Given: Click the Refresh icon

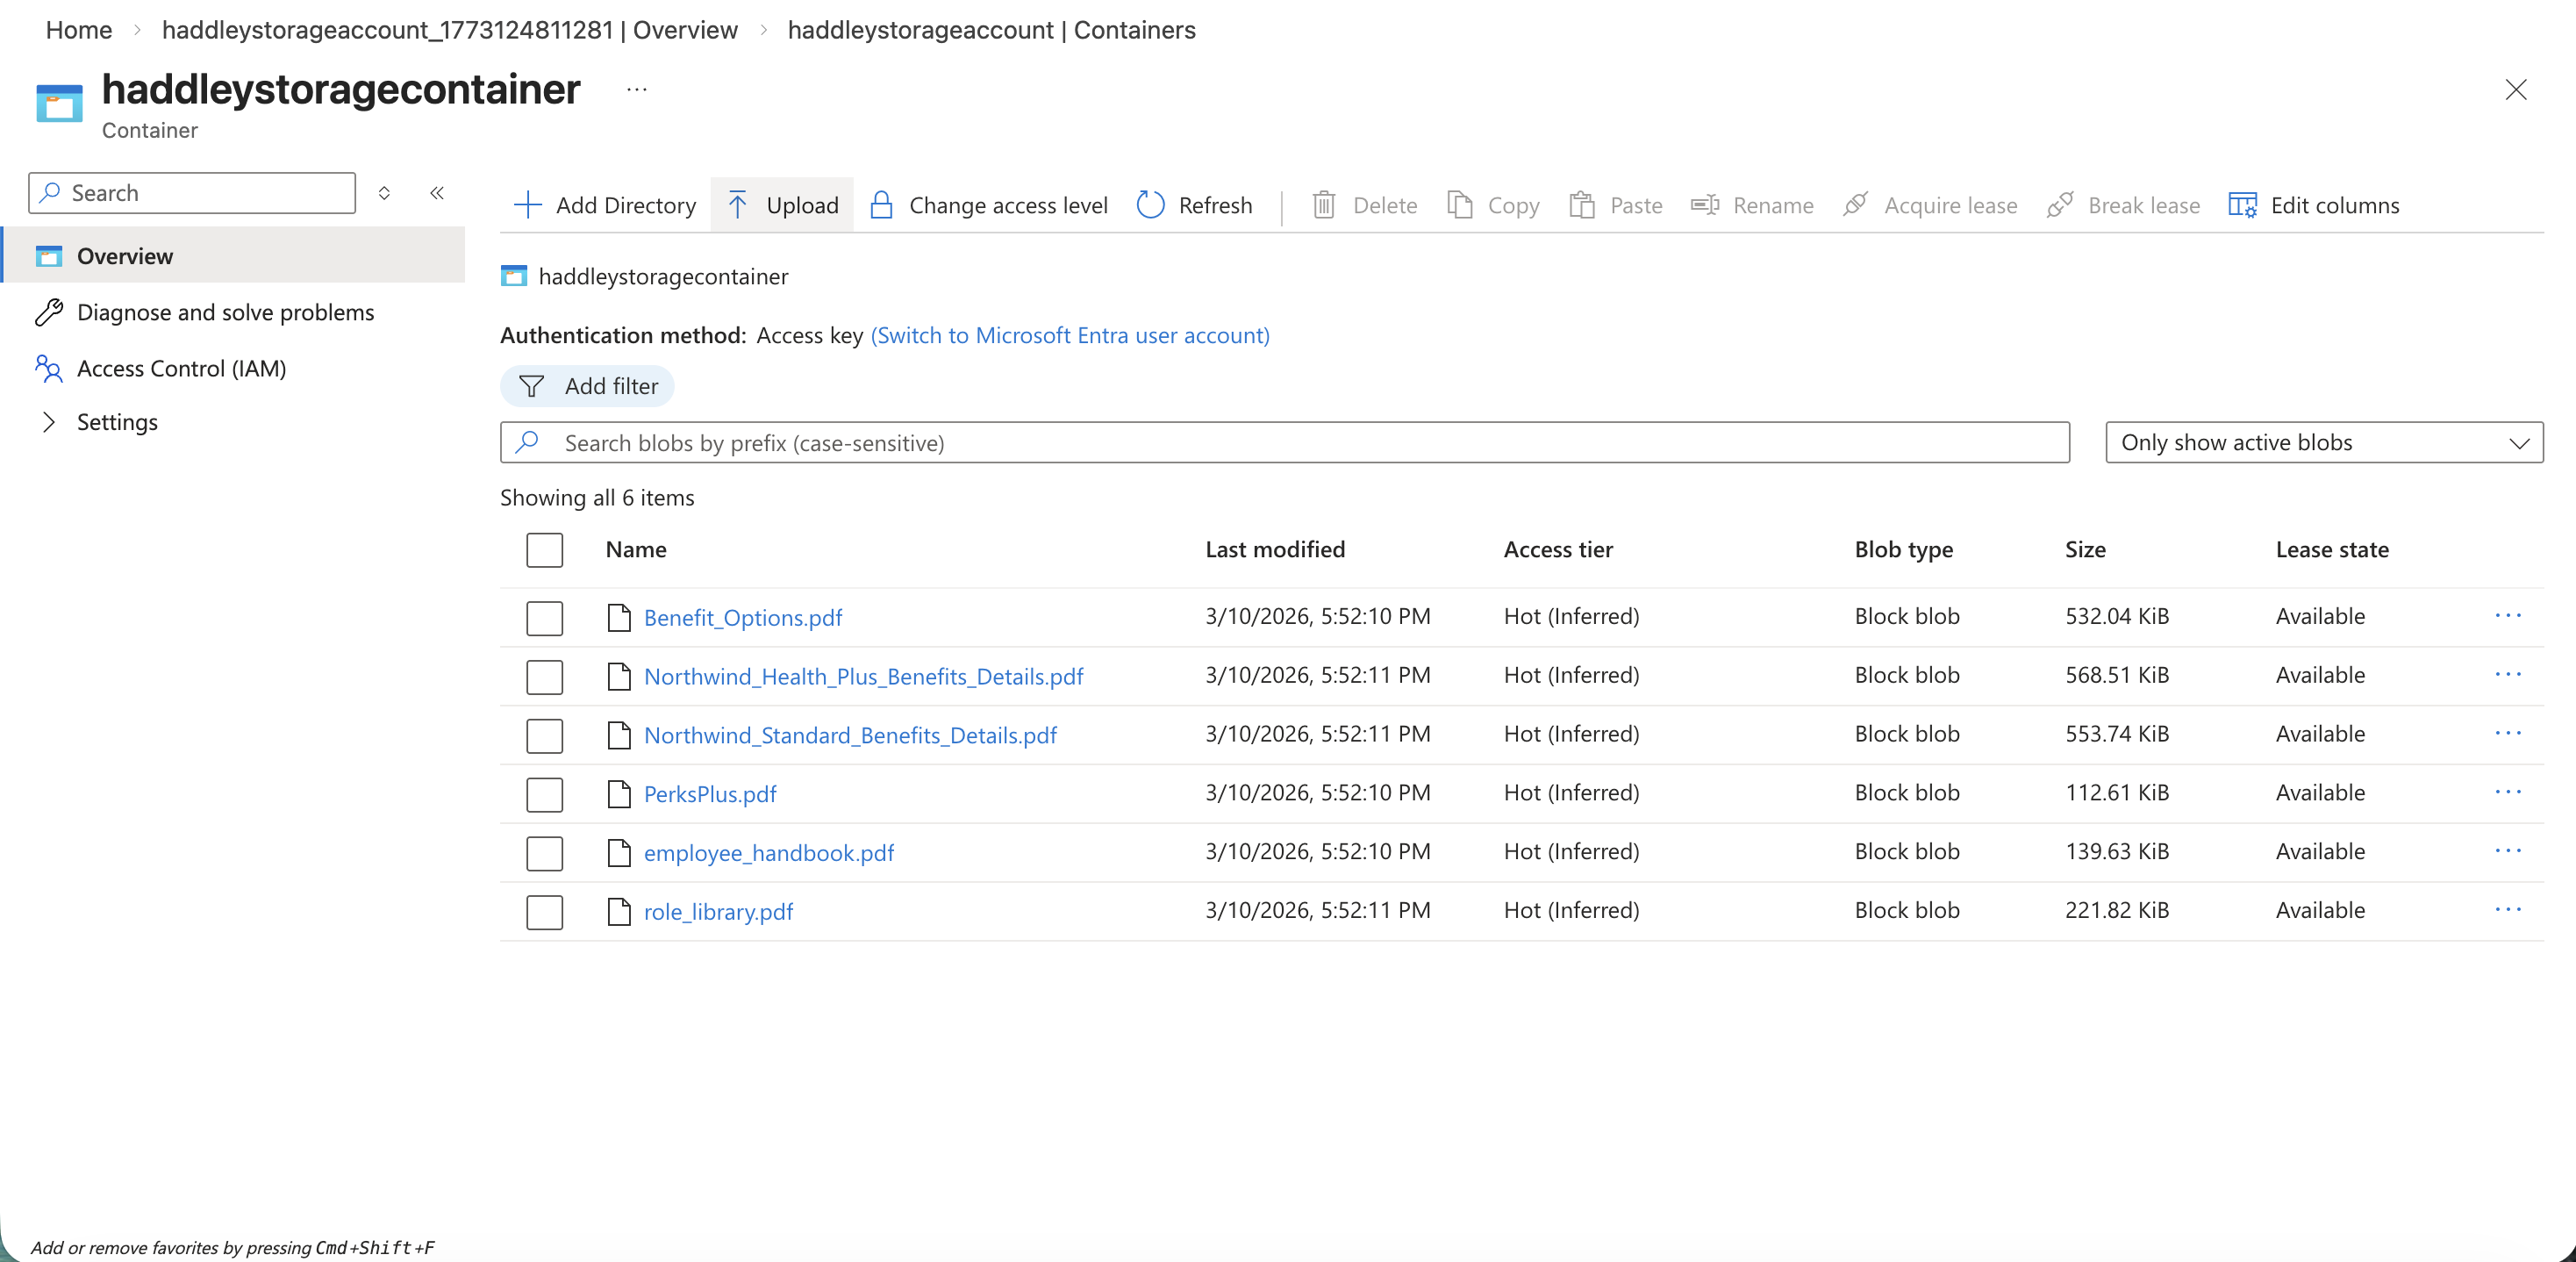Looking at the screenshot, I should [1151, 204].
